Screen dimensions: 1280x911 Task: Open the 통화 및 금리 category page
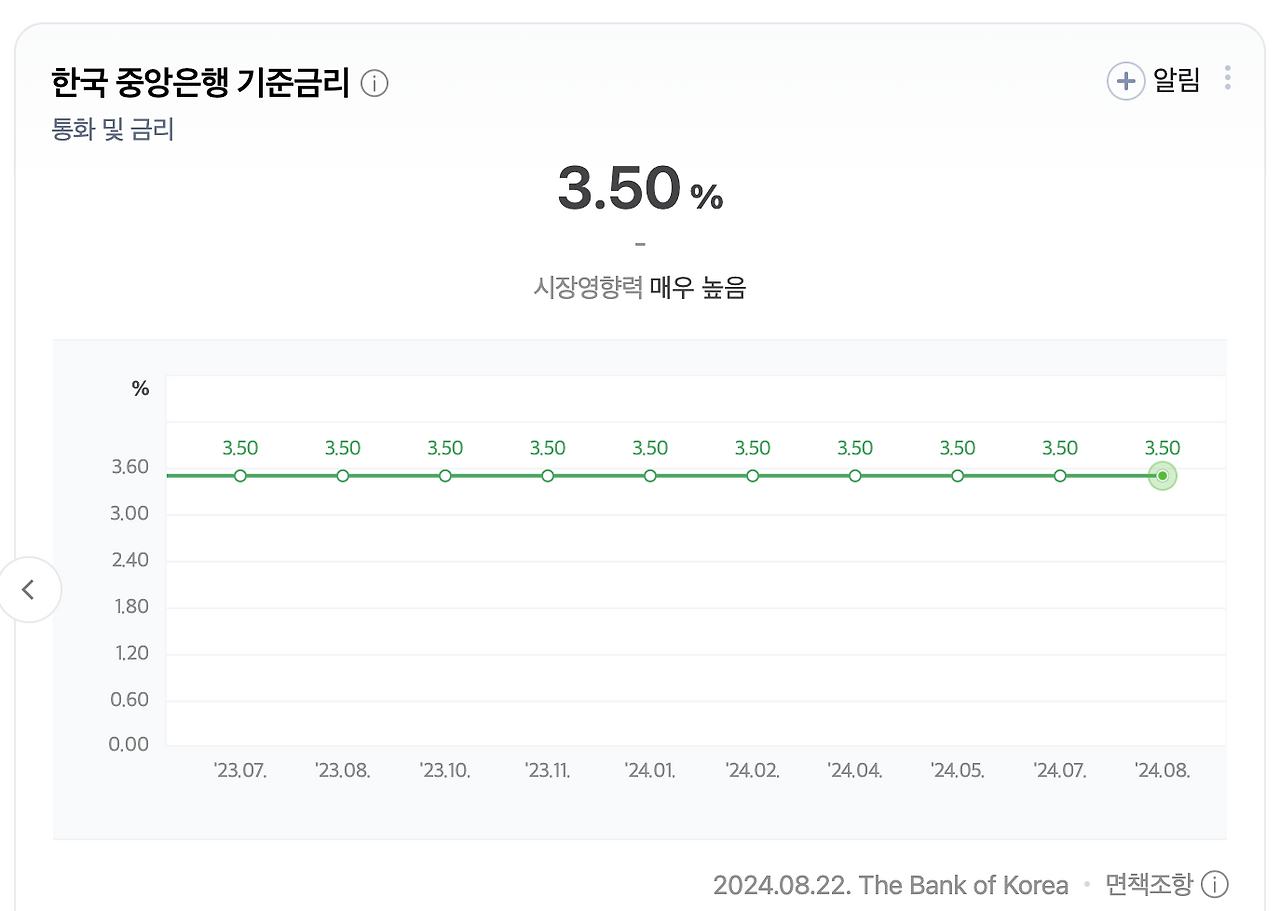coord(113,129)
